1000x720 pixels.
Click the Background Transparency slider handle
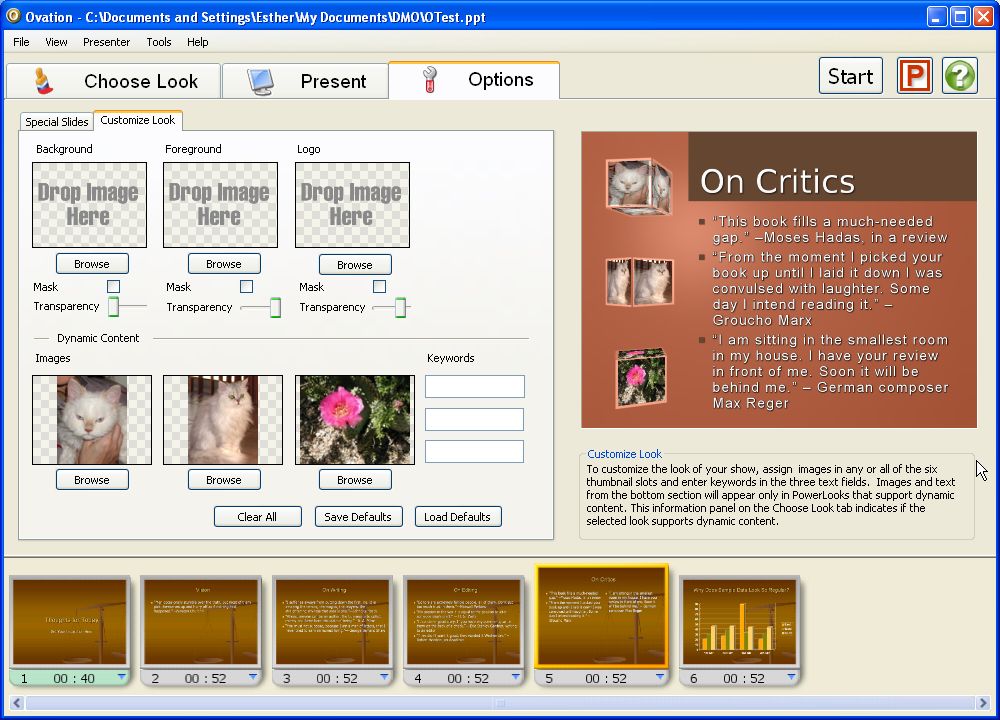point(114,307)
